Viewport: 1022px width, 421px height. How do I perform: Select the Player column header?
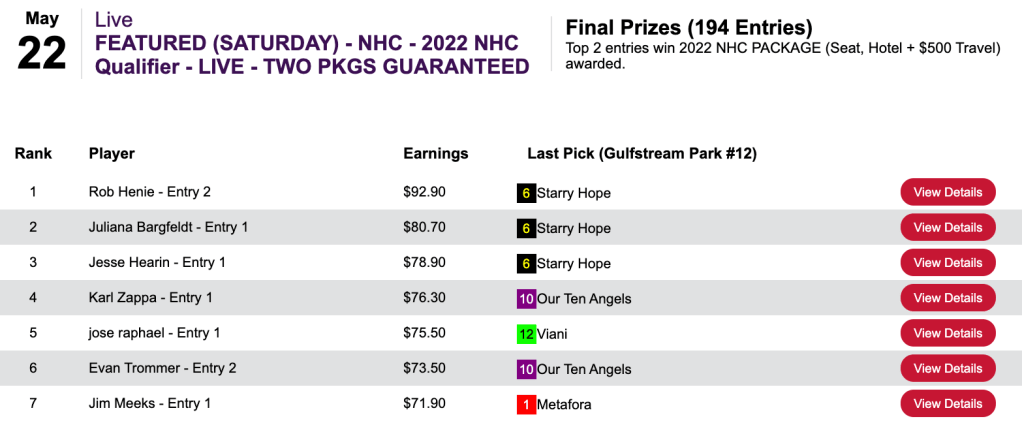tap(112, 154)
